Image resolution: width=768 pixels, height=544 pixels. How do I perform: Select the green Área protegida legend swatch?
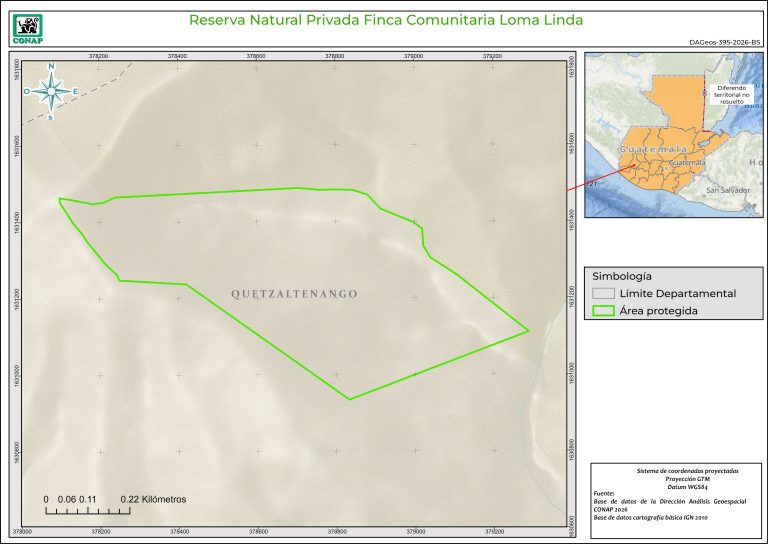601,311
